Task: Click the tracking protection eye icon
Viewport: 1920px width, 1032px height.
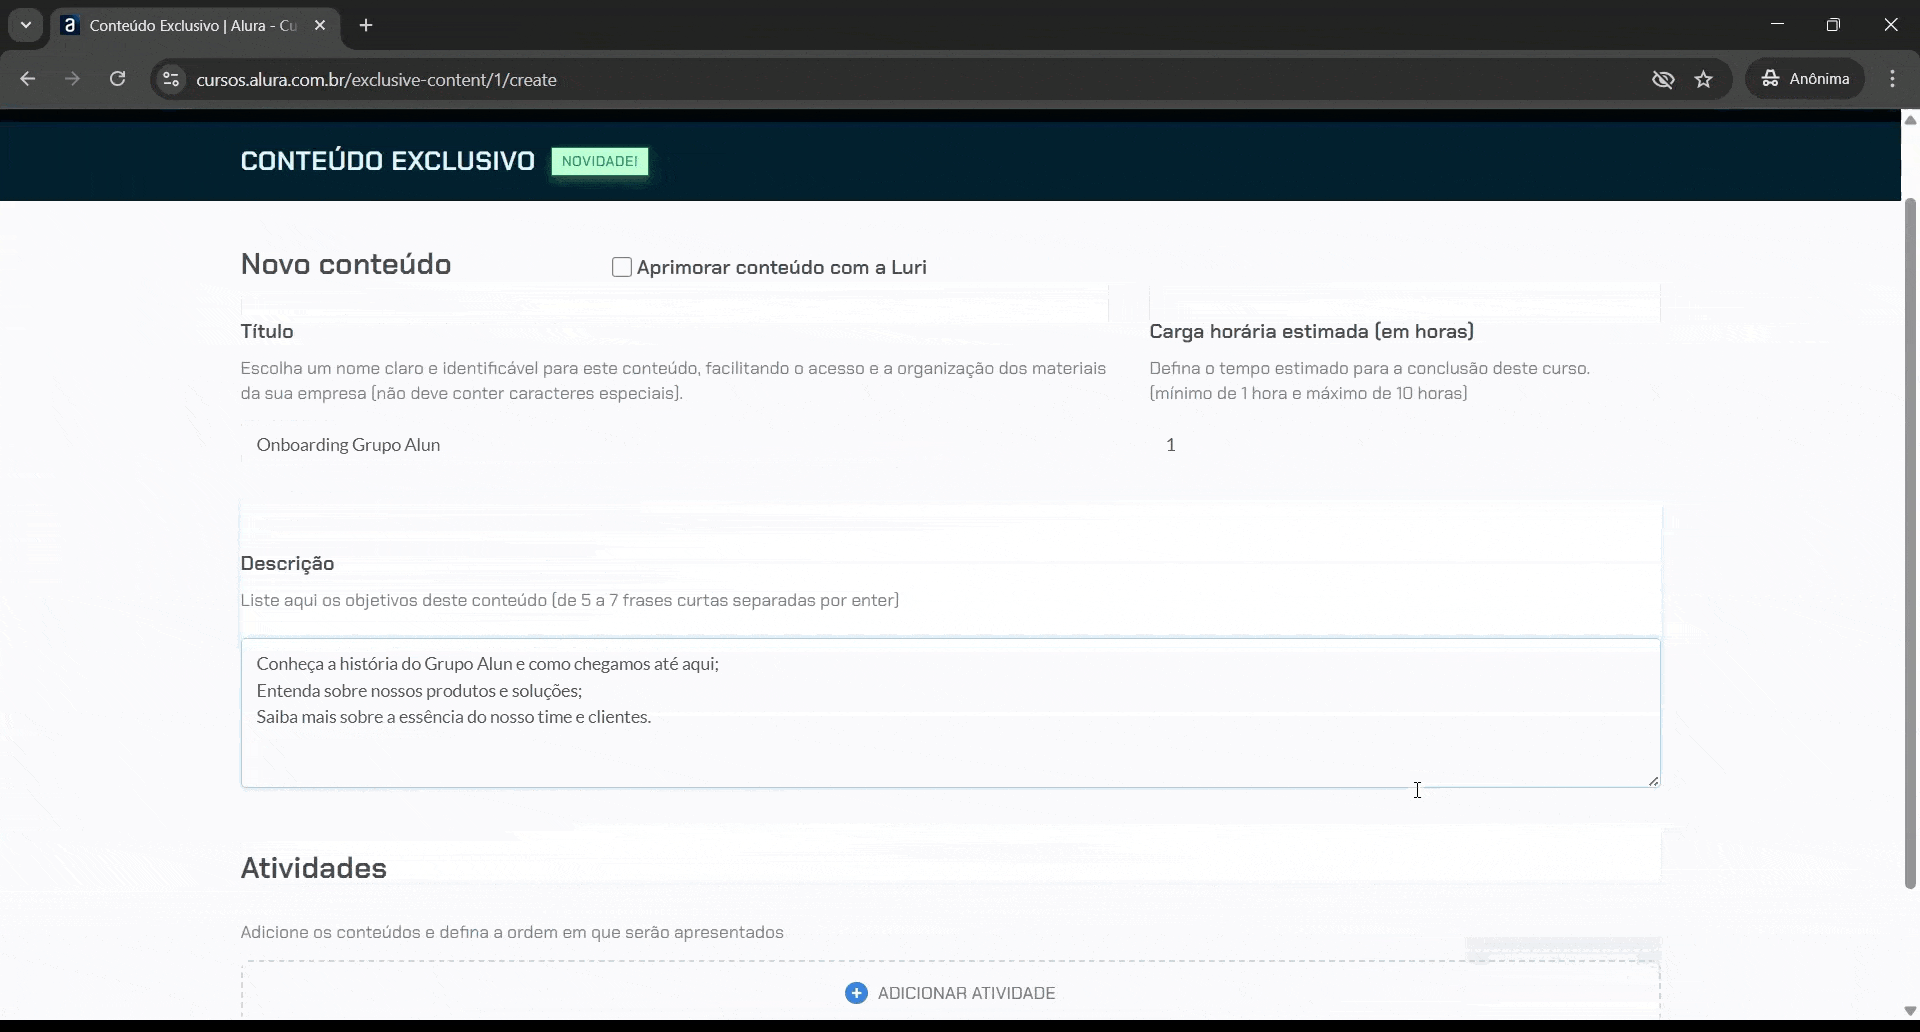Action: click(1663, 79)
